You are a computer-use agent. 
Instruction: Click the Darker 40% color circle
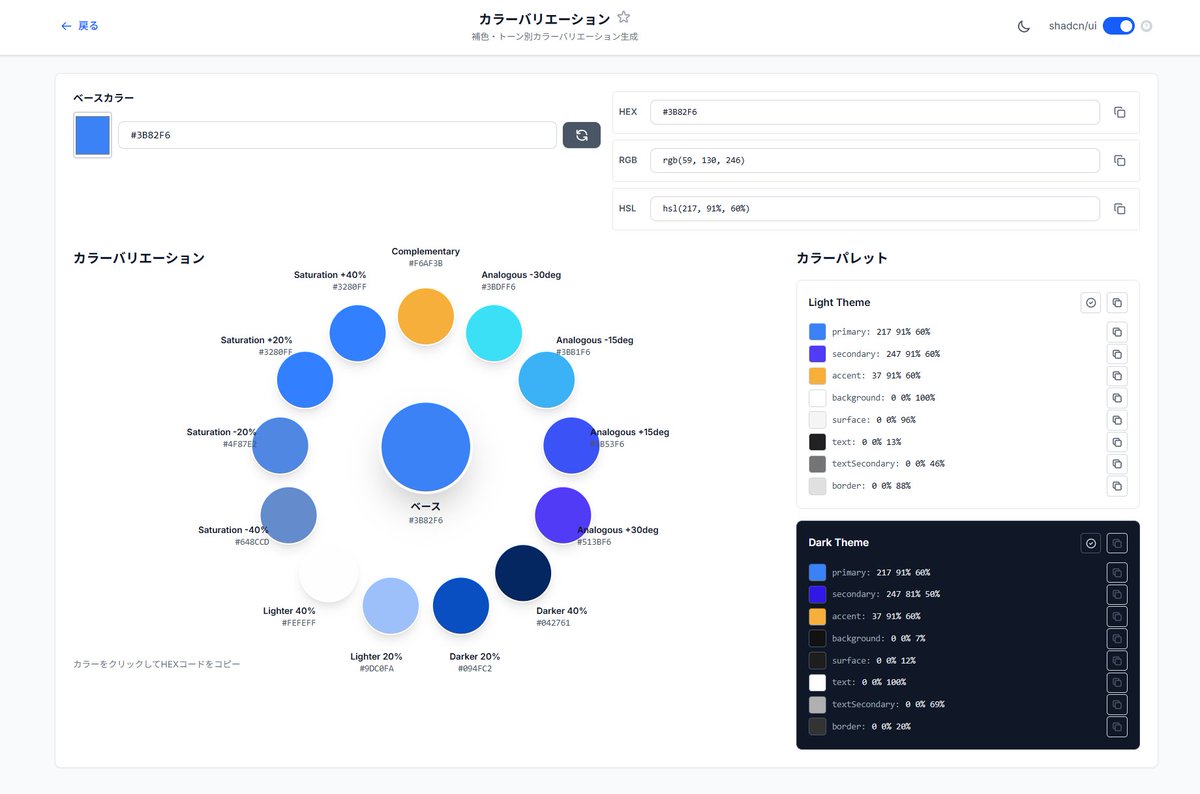point(523,570)
